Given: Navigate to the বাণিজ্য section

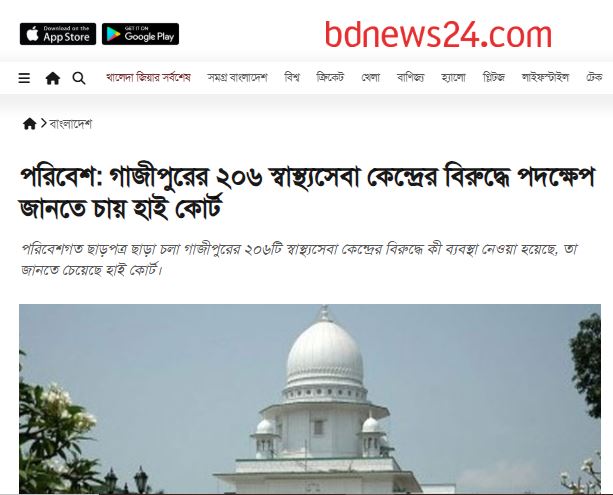Looking at the screenshot, I should (410, 77).
